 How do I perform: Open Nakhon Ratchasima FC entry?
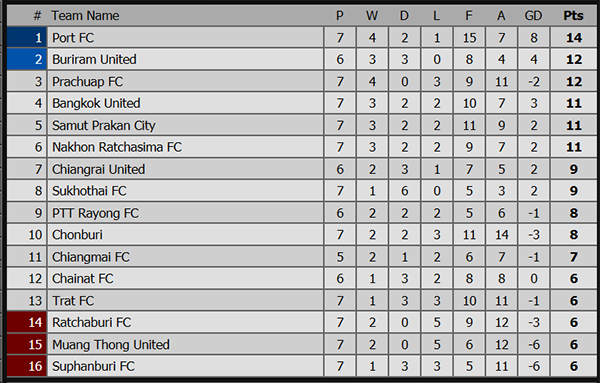117,147
